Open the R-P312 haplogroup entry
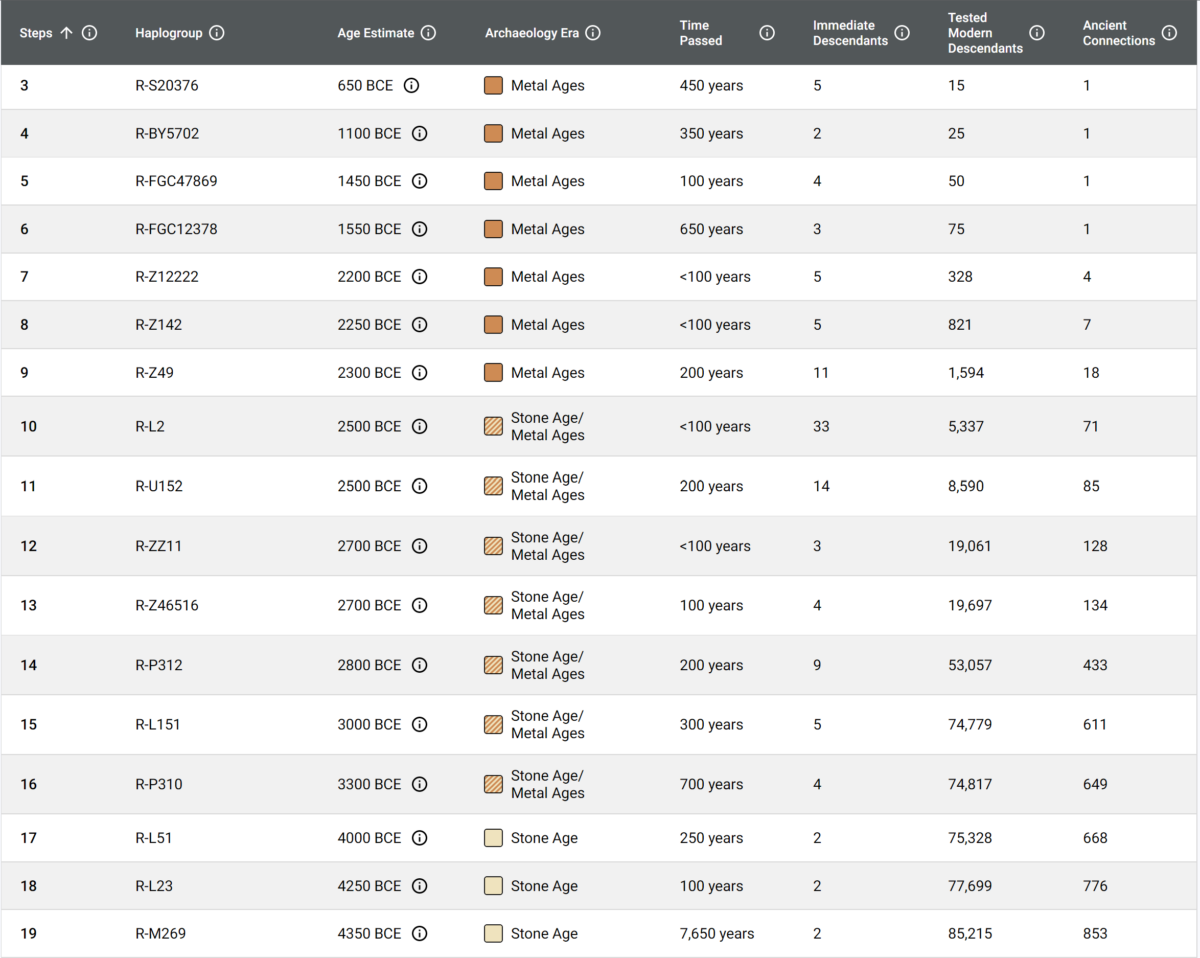The width and height of the screenshot is (1200, 958). click(158, 666)
